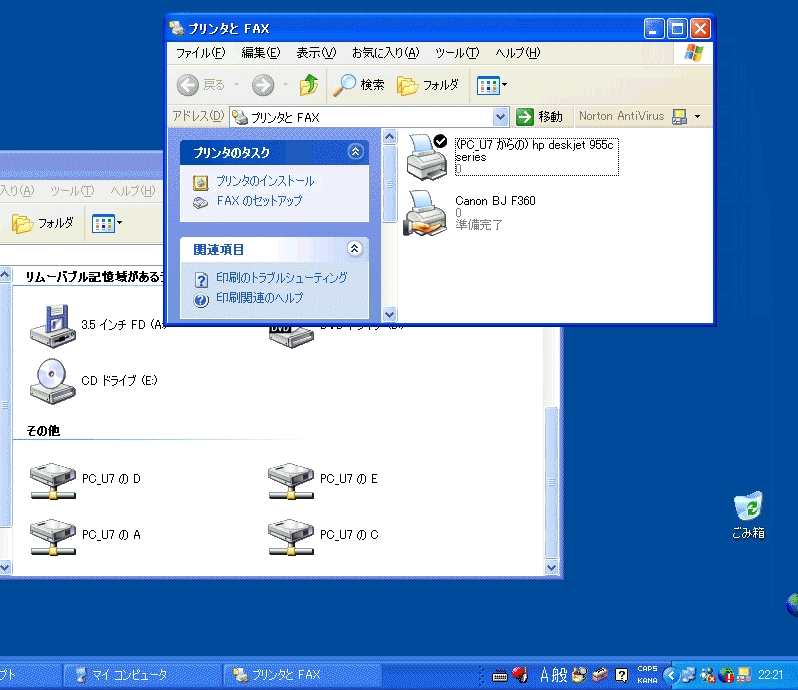Click the task pane scroll up arrow
The image size is (798, 690).
pyautogui.click(x=389, y=137)
